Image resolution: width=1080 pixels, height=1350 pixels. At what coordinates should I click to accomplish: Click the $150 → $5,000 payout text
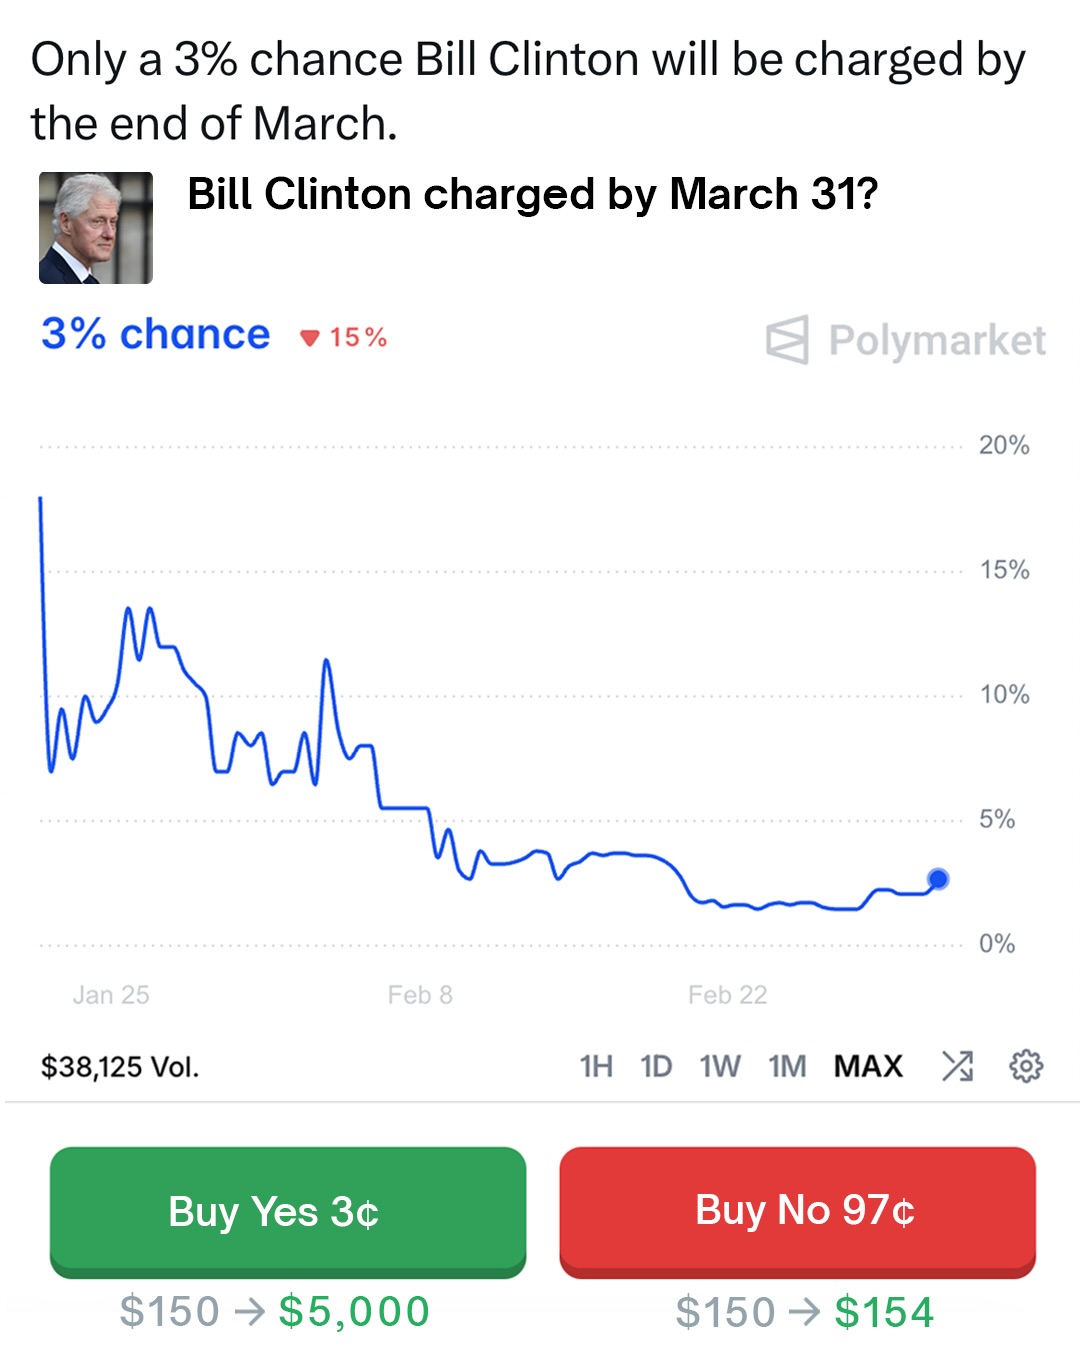pos(274,1311)
